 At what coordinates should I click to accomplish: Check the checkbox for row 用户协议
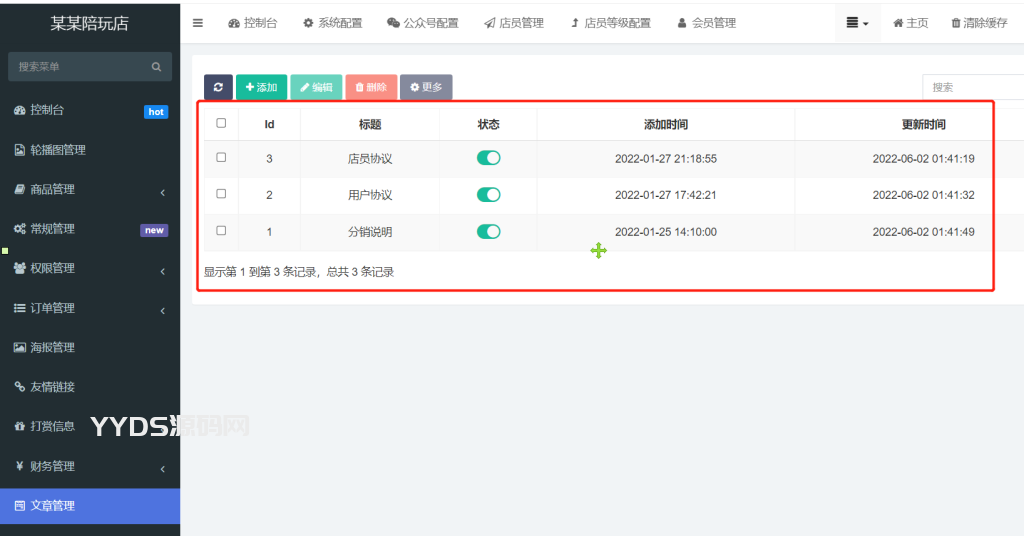[x=221, y=194]
